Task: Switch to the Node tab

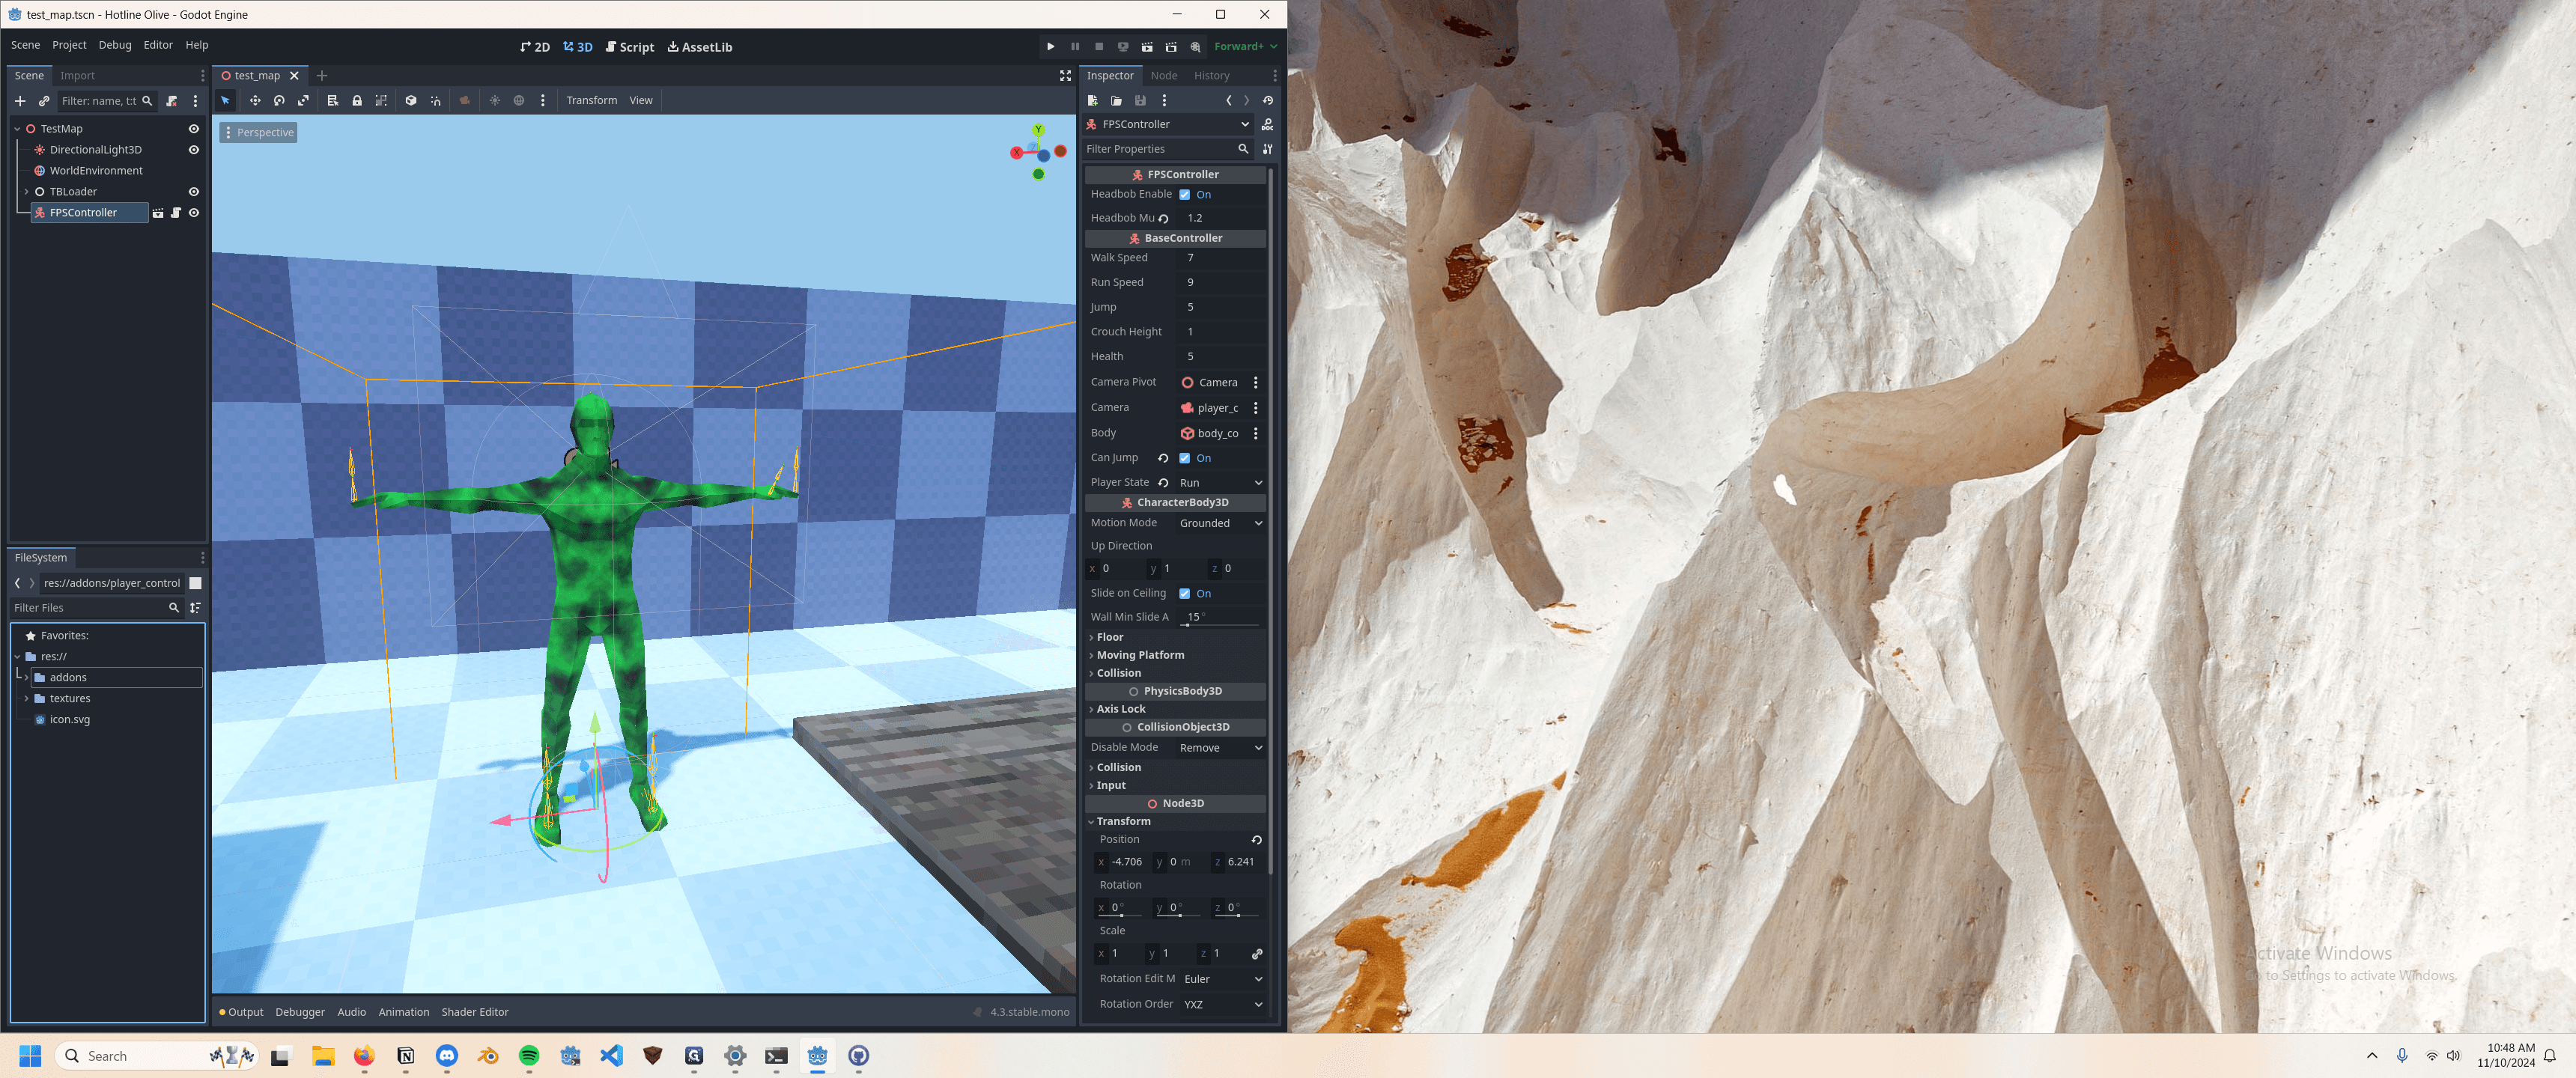Action: 1163,76
